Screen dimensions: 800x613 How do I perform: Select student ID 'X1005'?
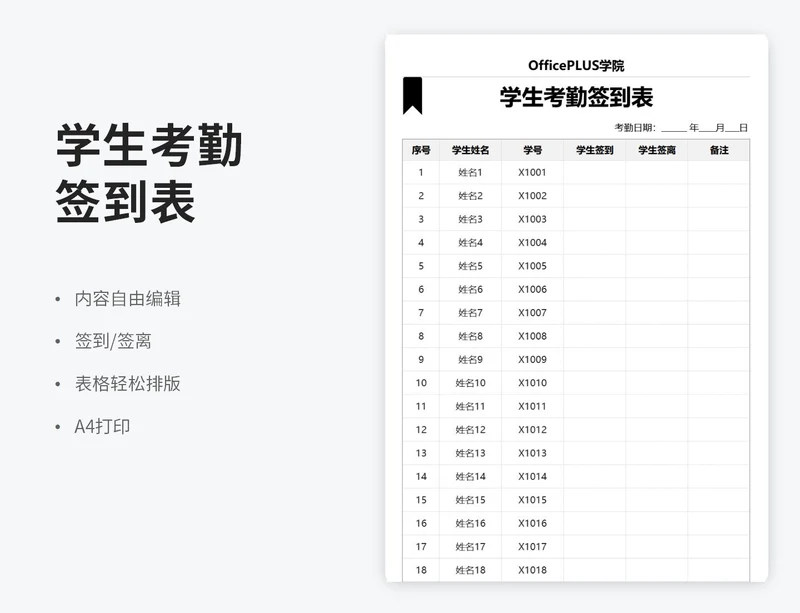[x=532, y=266]
